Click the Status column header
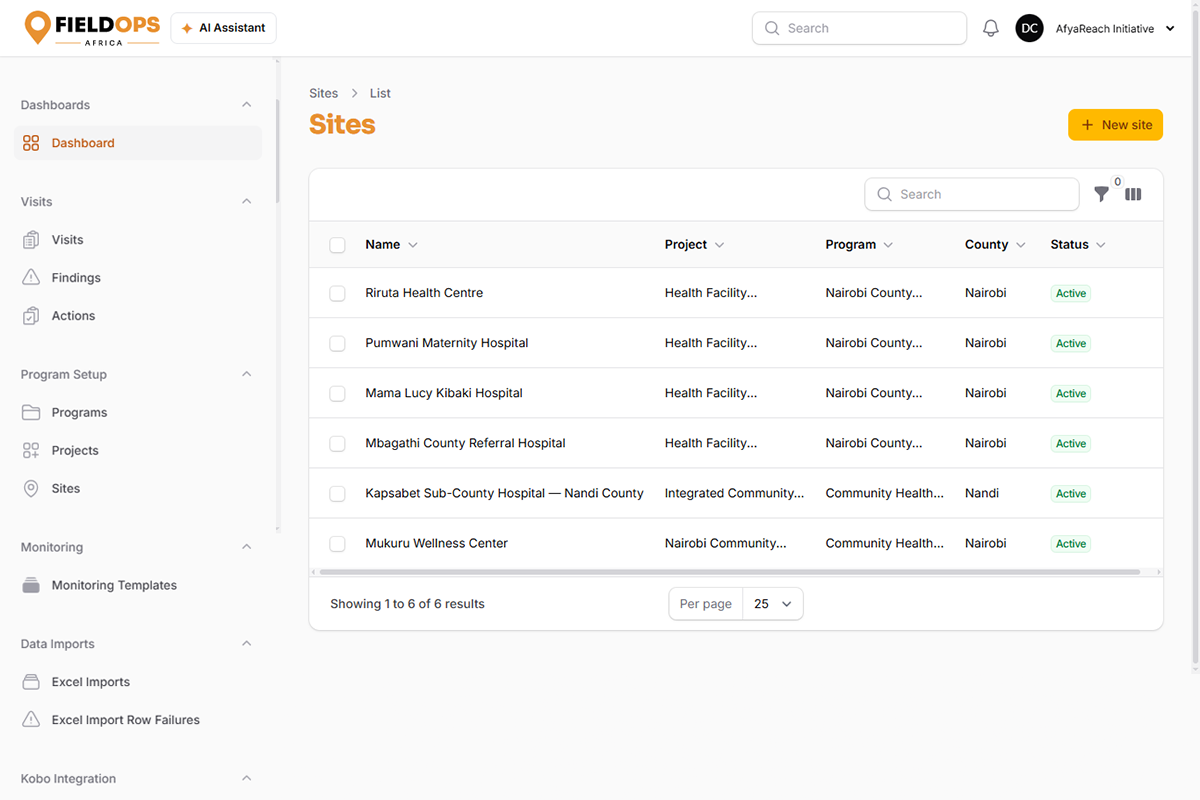The width and height of the screenshot is (1200, 800). click(1077, 245)
